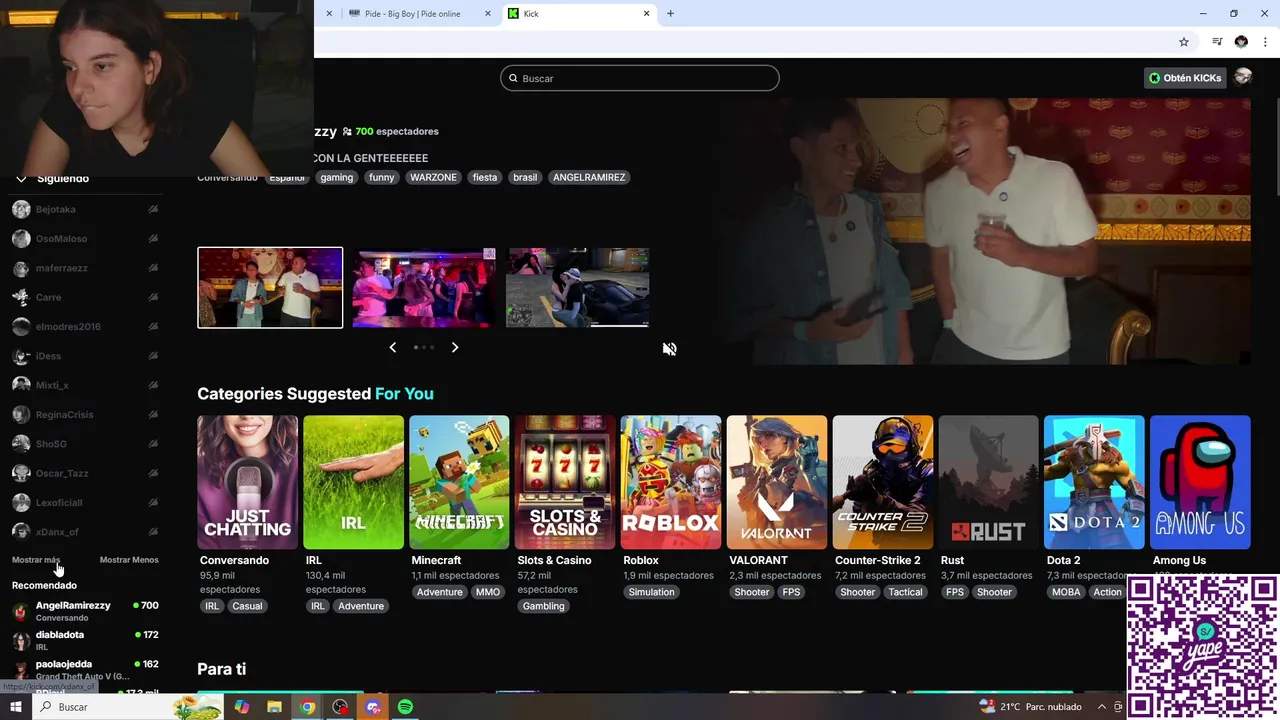Screen dimensions: 1280x720
Task: Open Chrome media control icon
Action: [1217, 42]
